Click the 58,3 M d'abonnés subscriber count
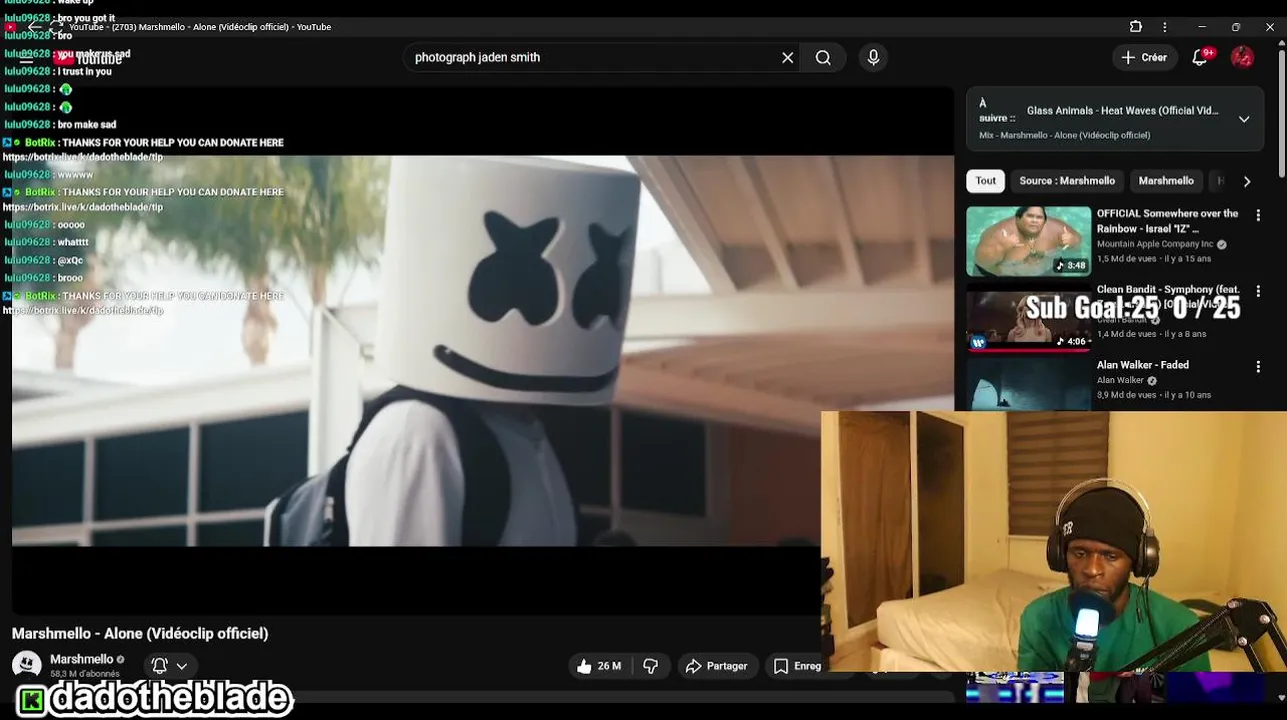This screenshot has height=720, width=1287. [x=85, y=674]
